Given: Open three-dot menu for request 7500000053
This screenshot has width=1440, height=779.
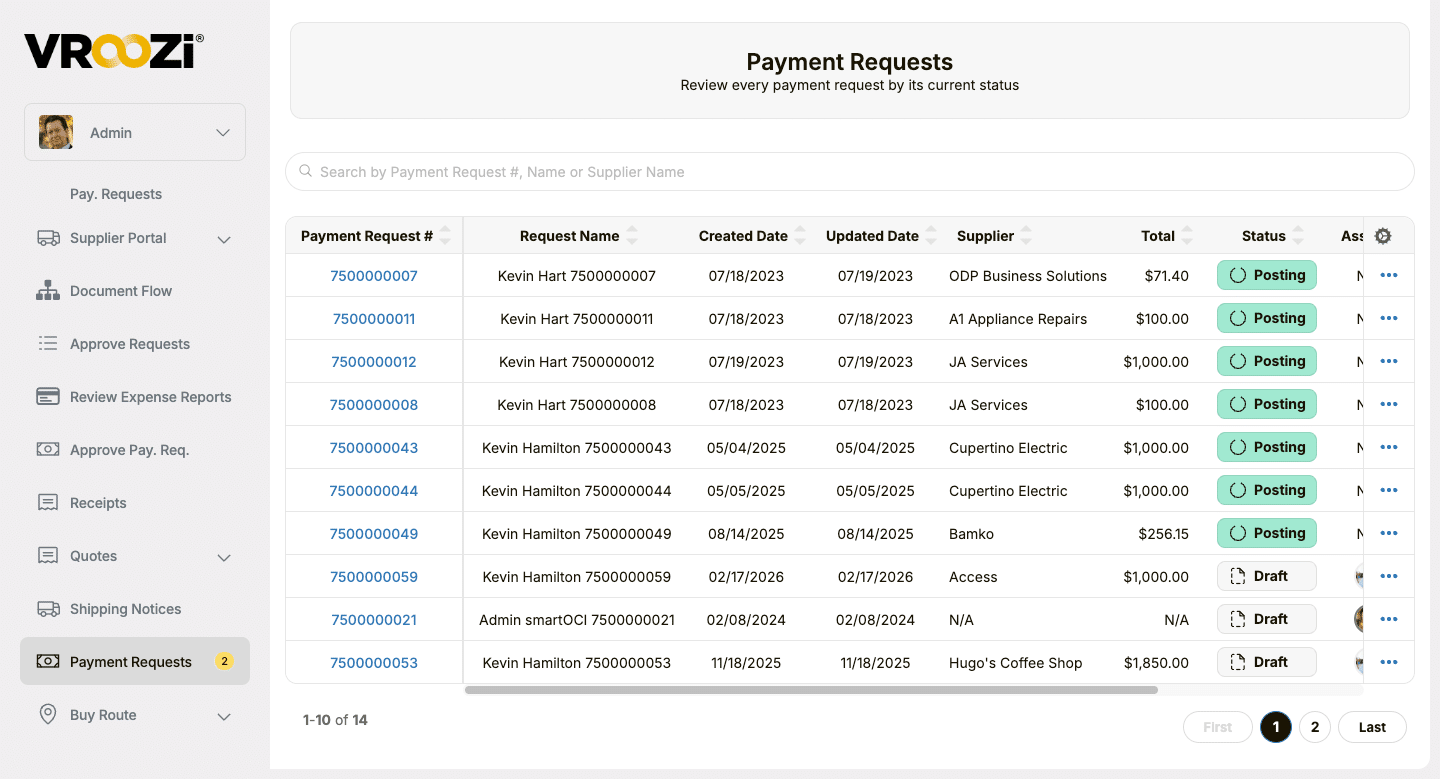Looking at the screenshot, I should coord(1388,662).
